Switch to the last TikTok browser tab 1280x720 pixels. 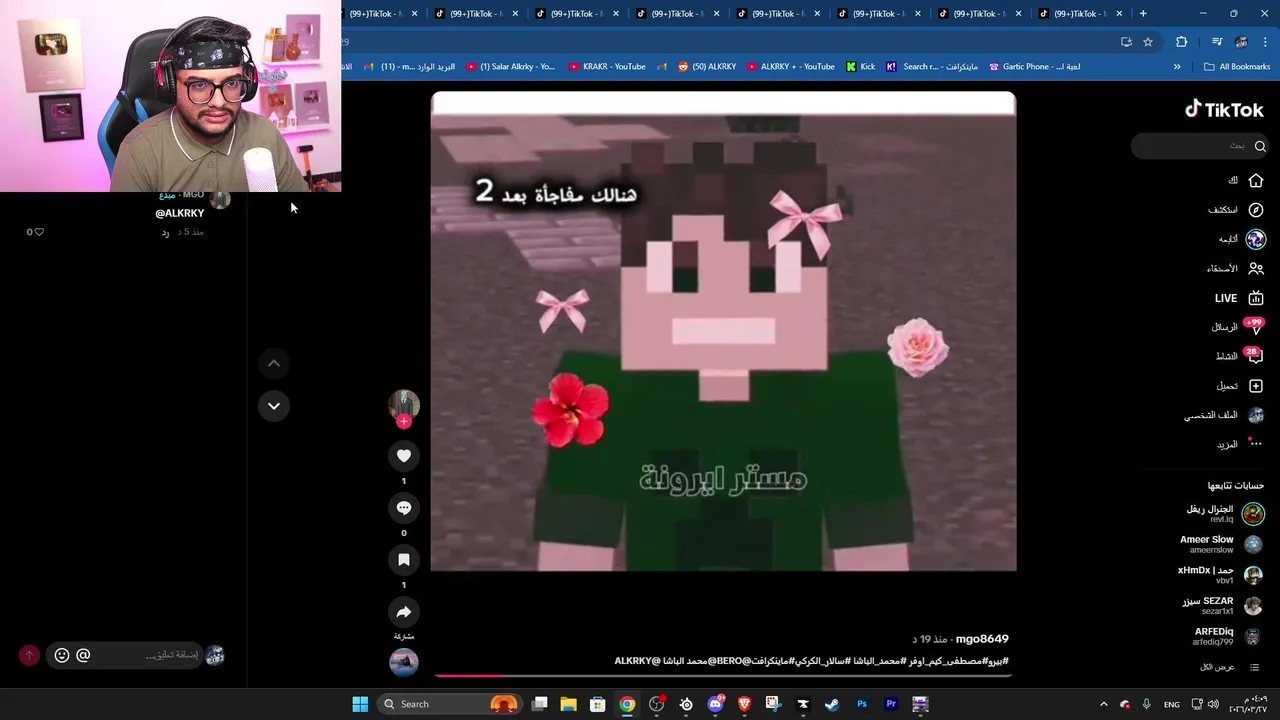pos(1080,13)
